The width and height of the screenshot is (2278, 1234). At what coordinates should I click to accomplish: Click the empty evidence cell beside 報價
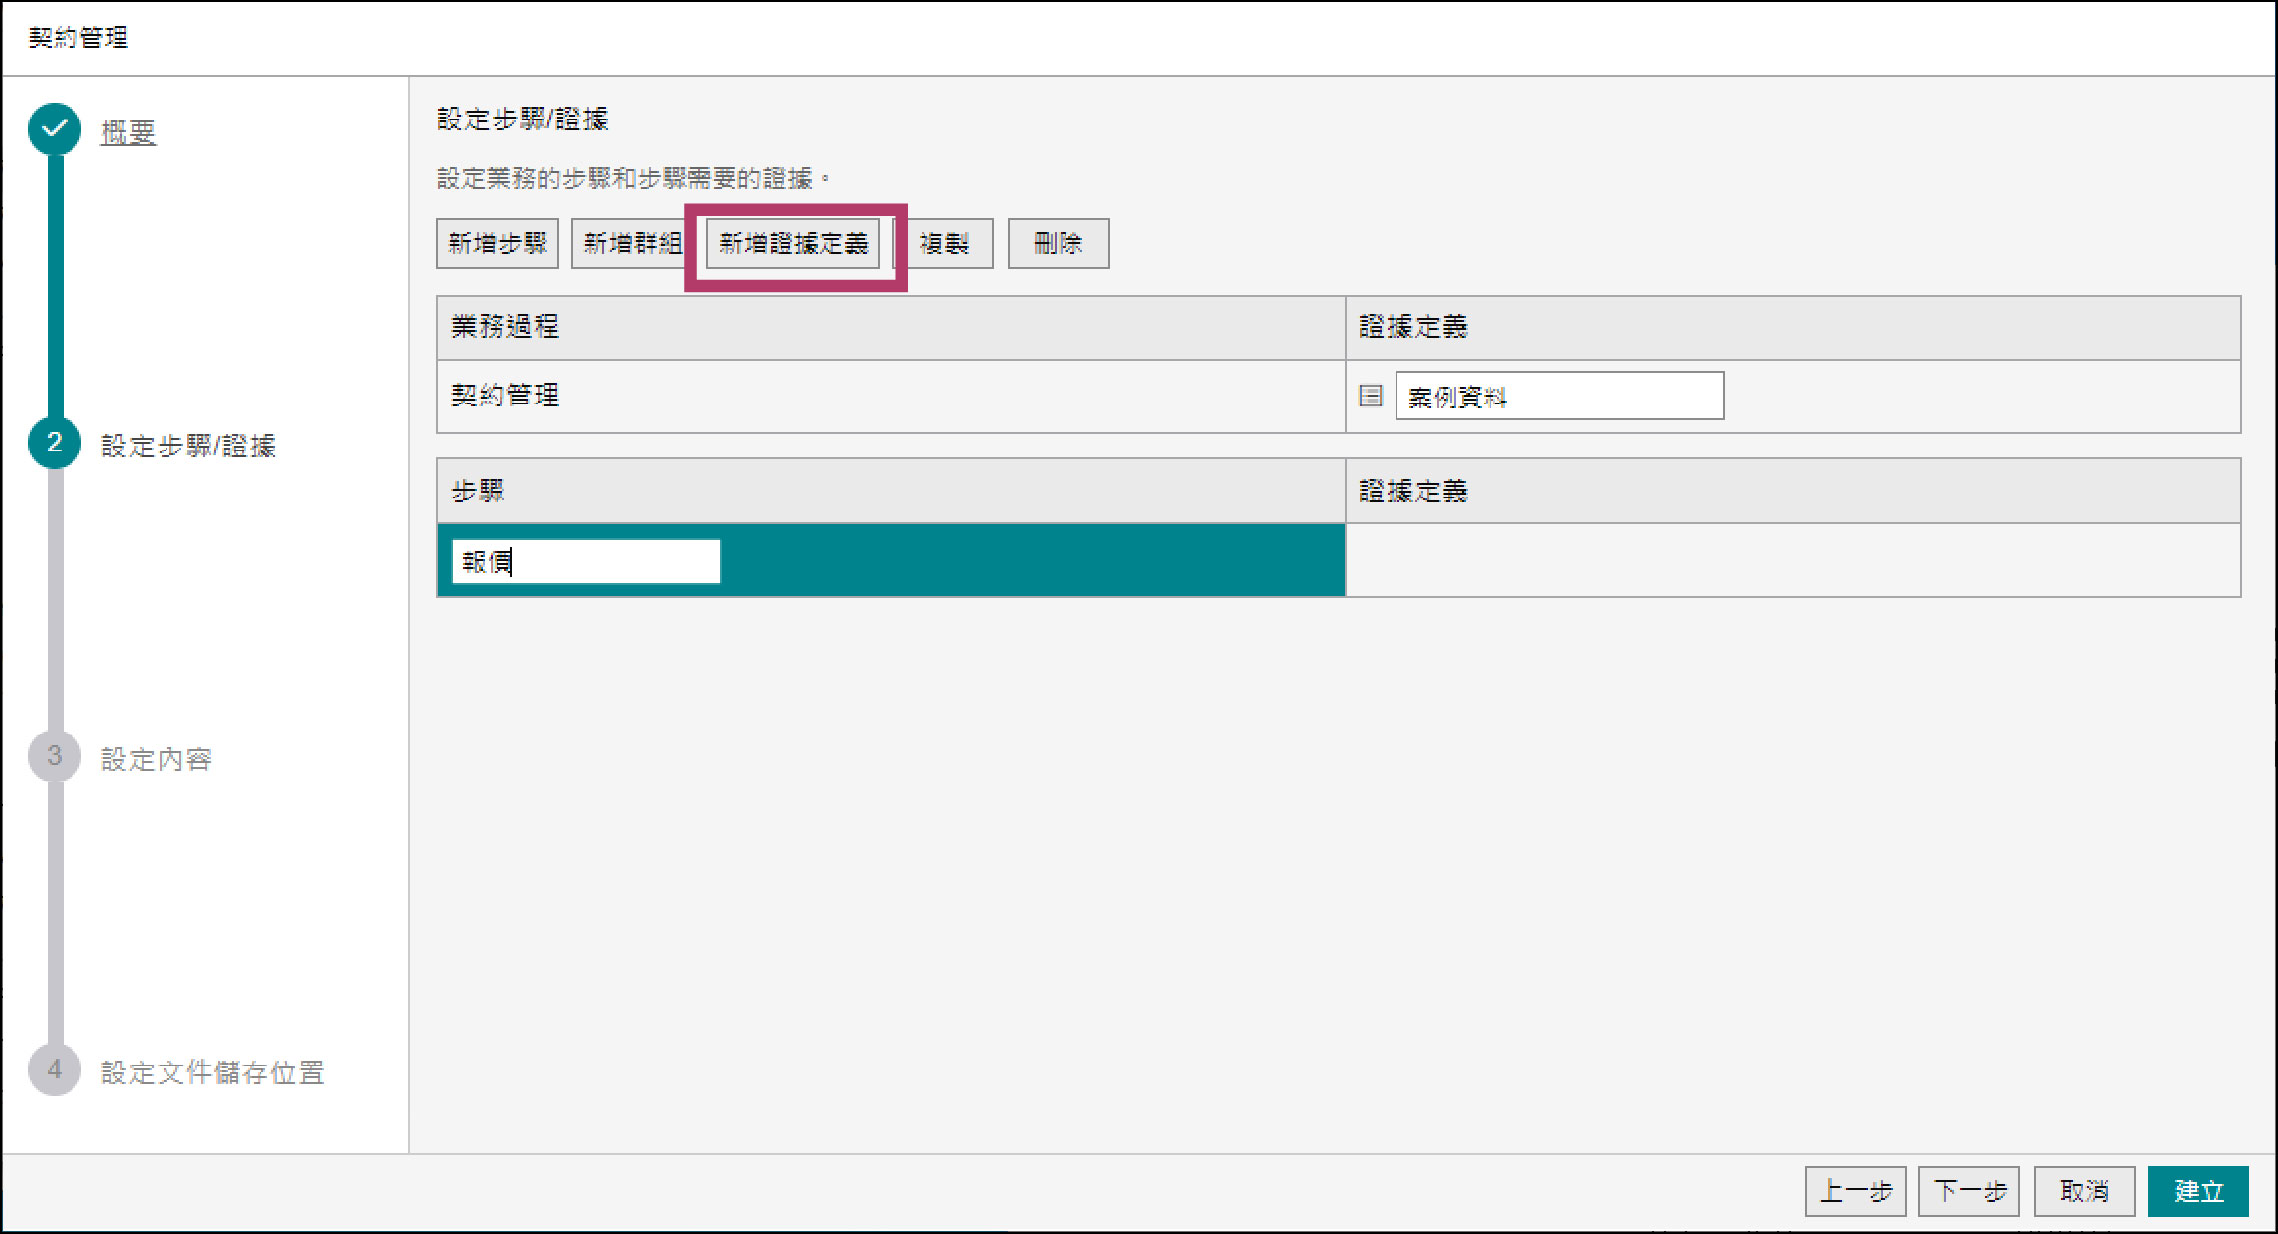1792,561
